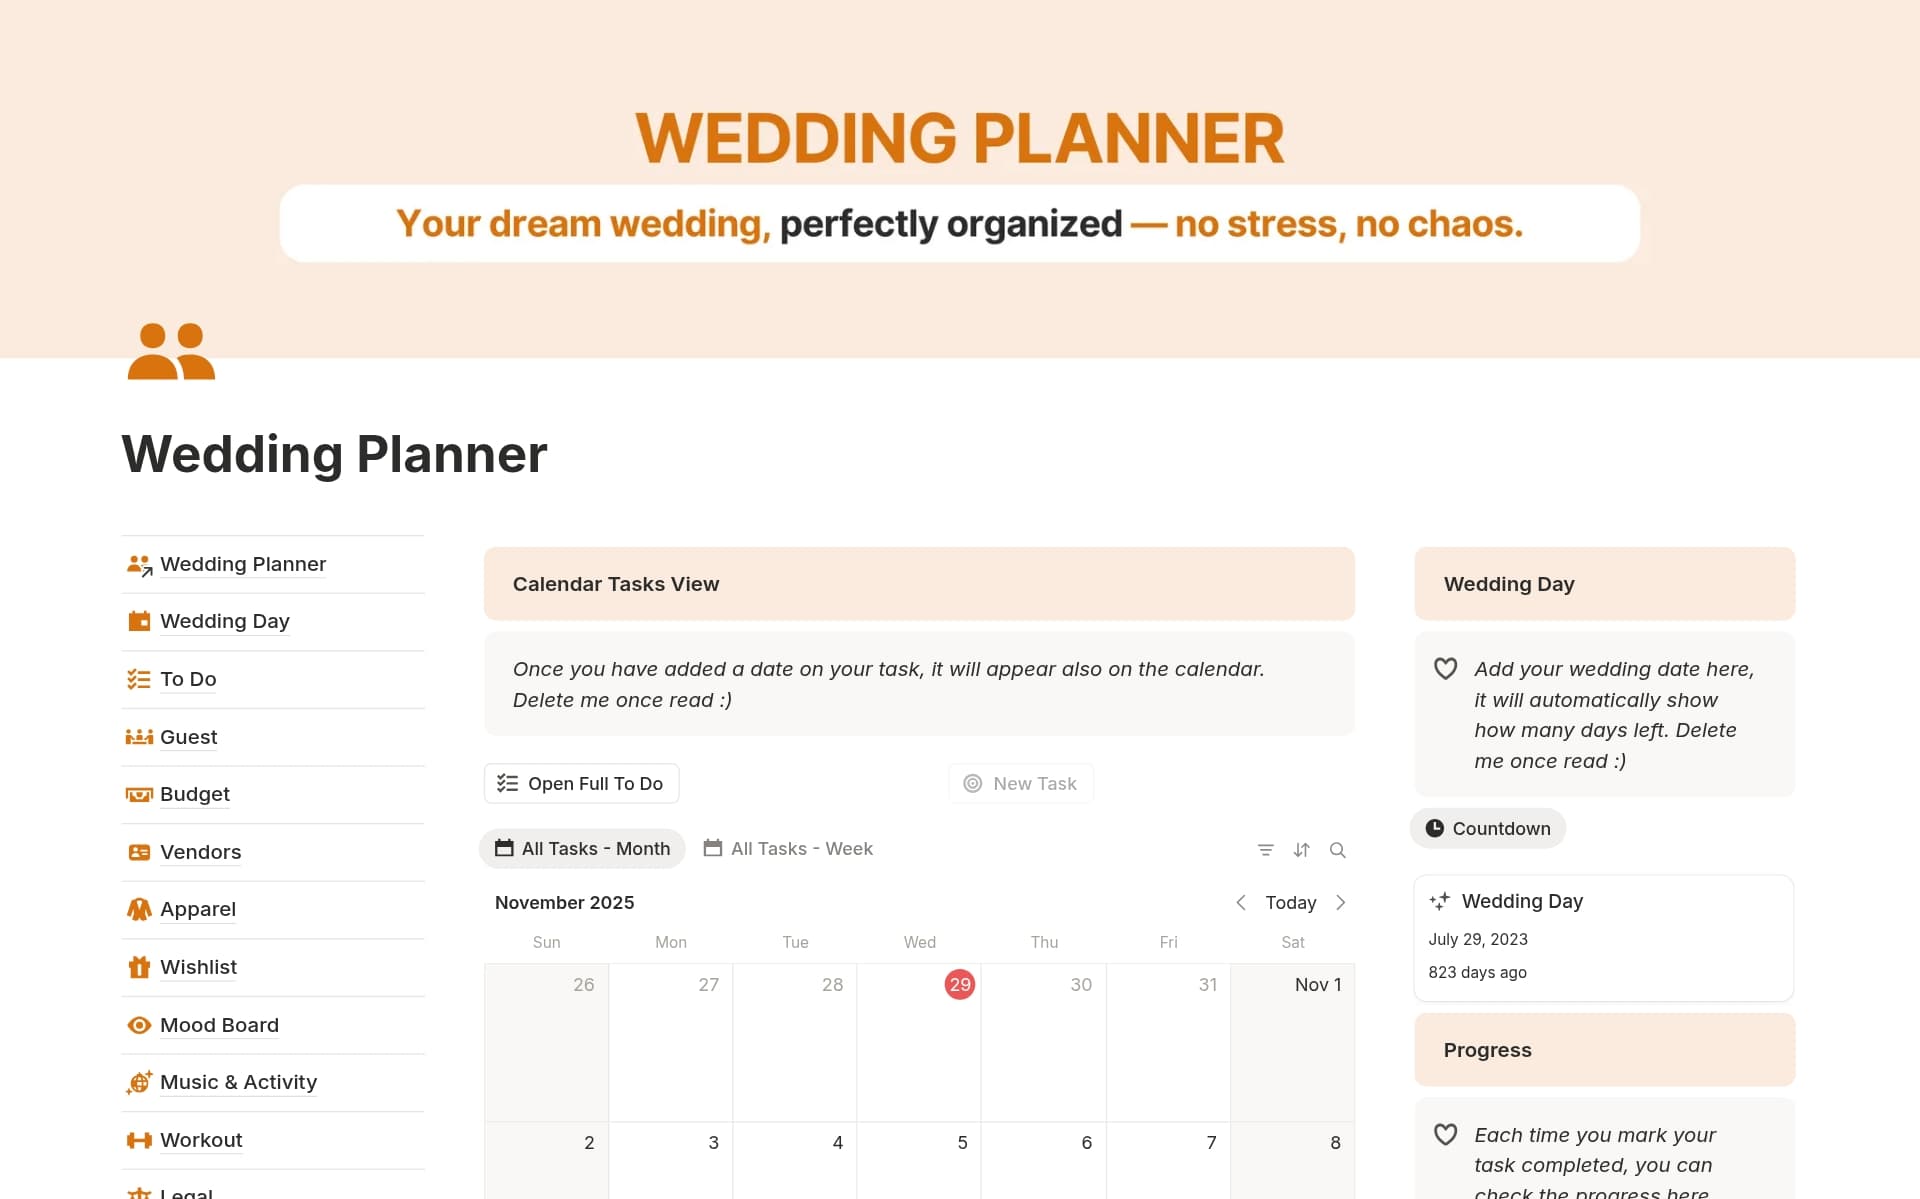
Task: Open the Vendors page link
Action: click(200, 852)
